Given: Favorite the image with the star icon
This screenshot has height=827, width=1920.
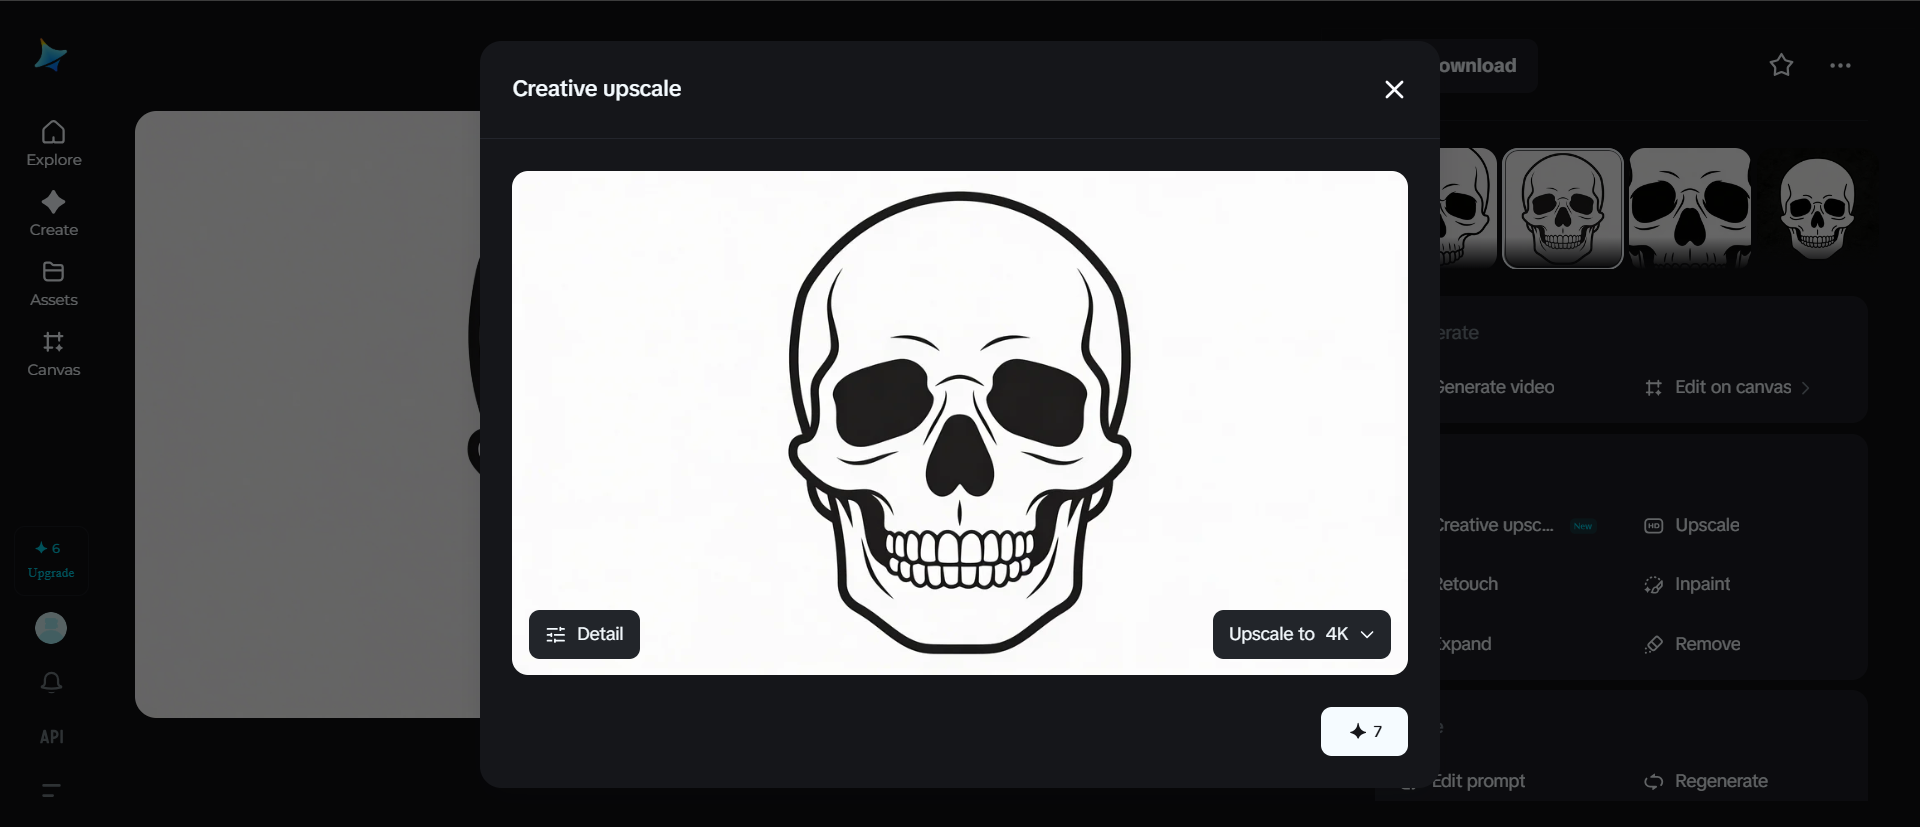Looking at the screenshot, I should pos(1781,65).
